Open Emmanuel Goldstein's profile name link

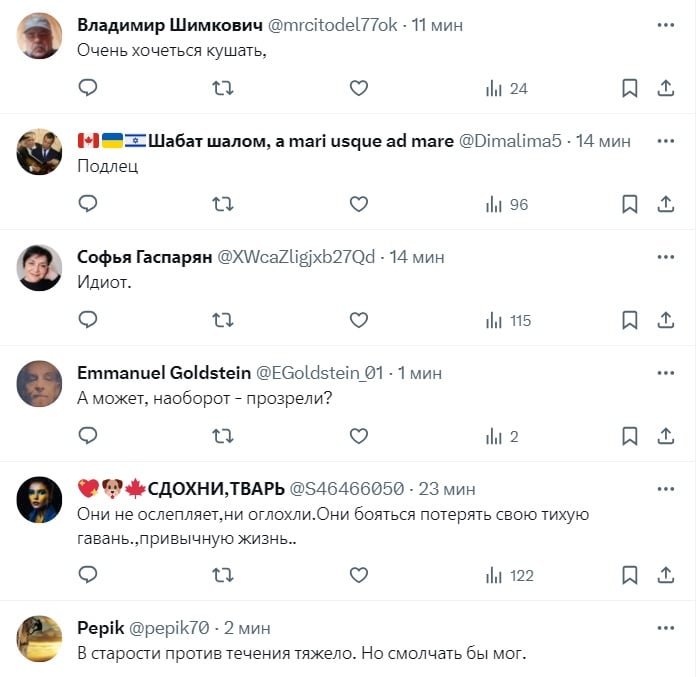coord(164,372)
